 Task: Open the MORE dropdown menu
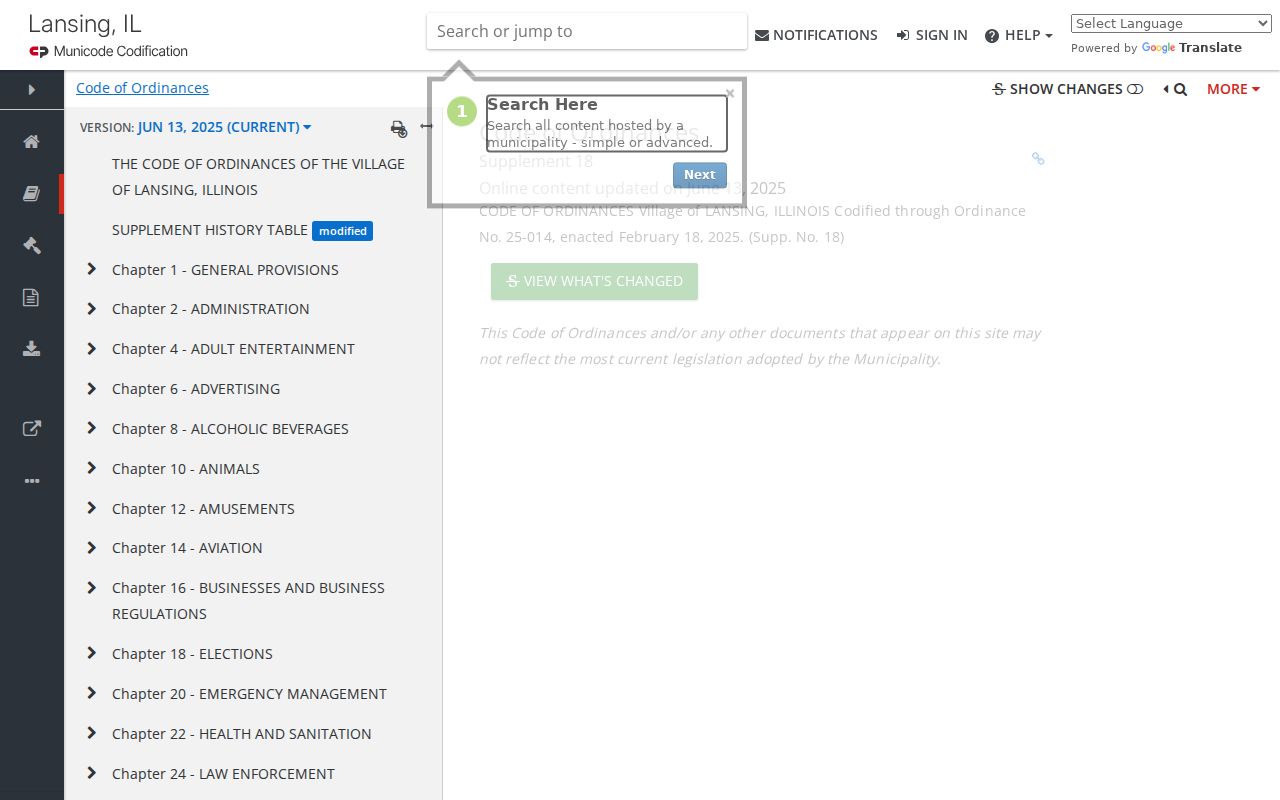click(x=1233, y=89)
